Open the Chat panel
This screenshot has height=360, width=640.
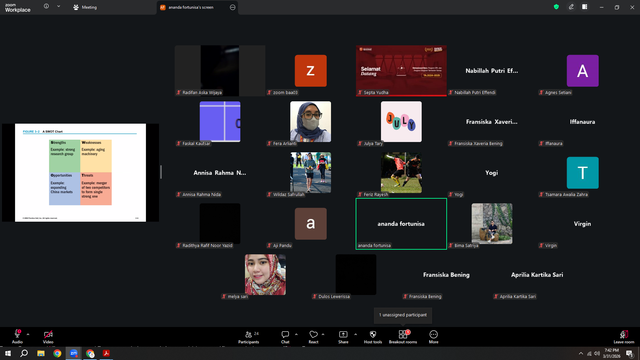click(x=285, y=336)
